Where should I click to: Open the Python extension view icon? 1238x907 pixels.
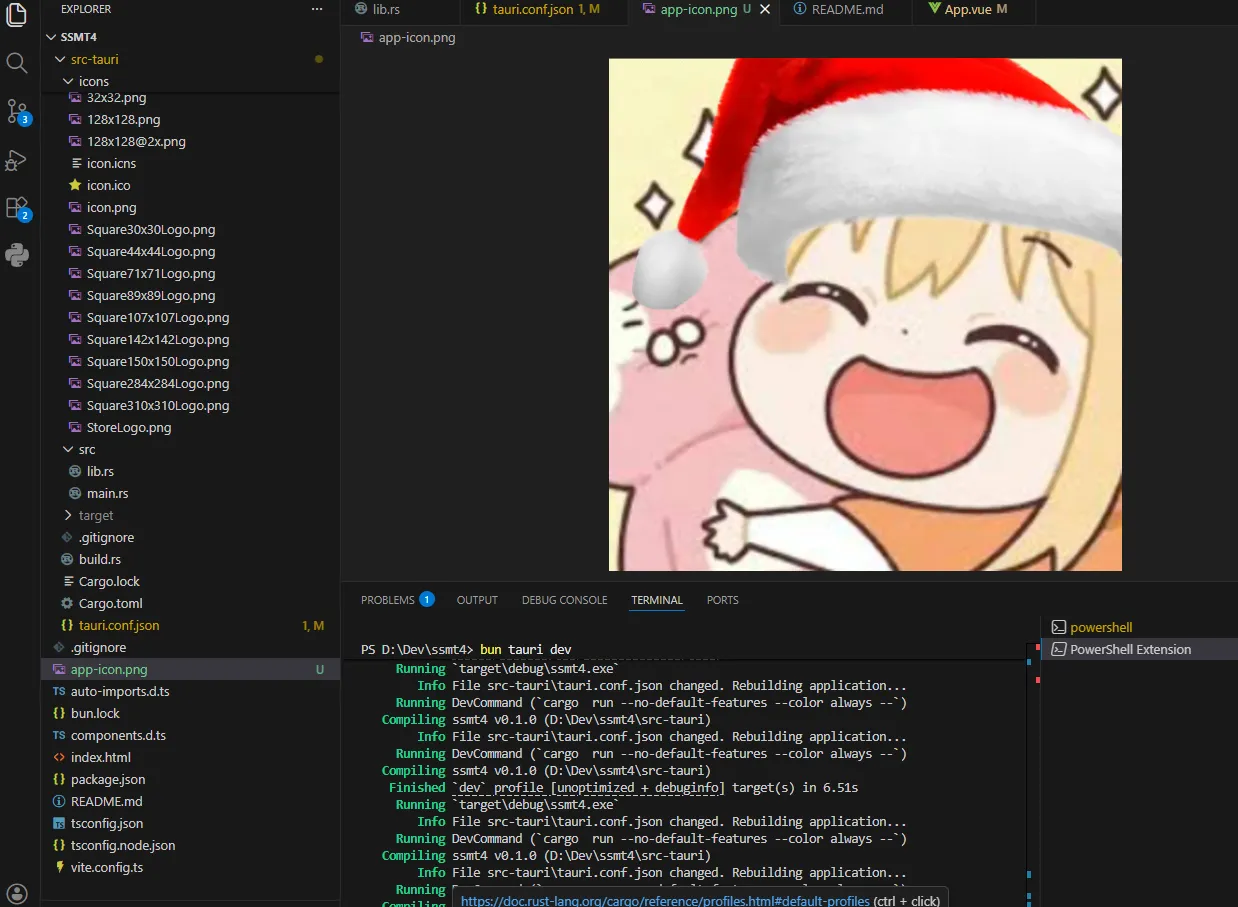pos(17,255)
